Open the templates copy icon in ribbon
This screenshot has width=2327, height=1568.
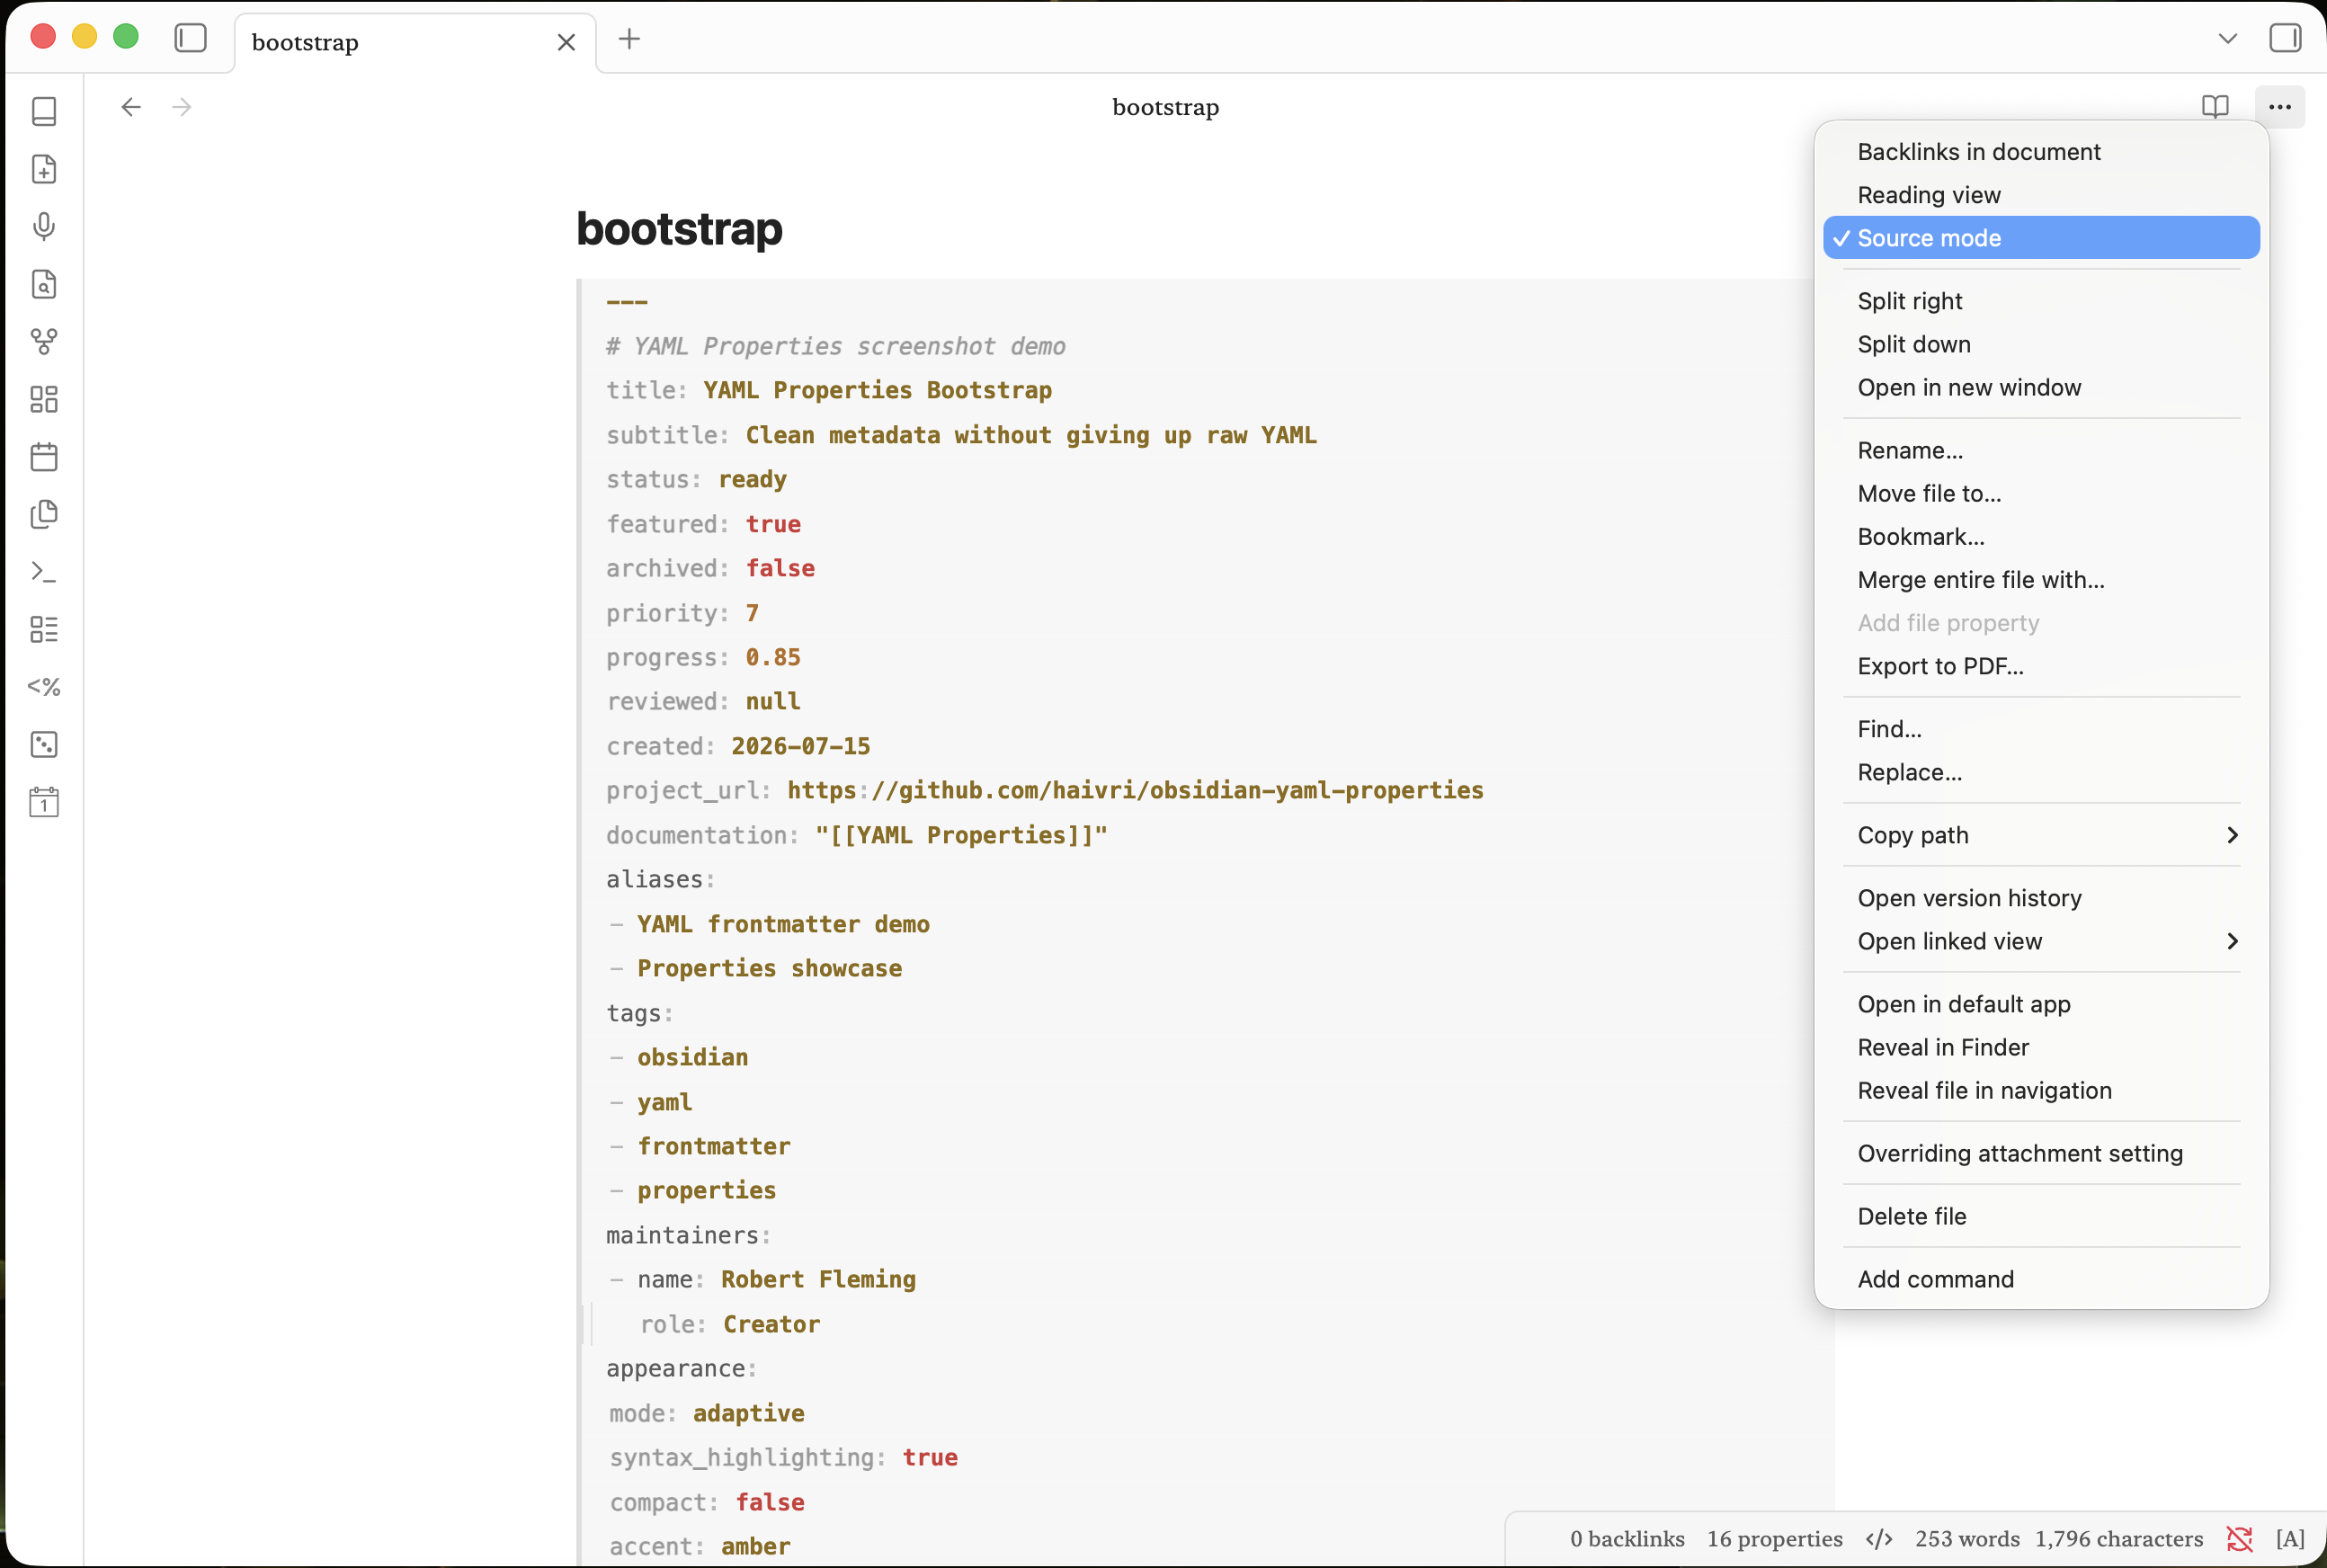[44, 514]
